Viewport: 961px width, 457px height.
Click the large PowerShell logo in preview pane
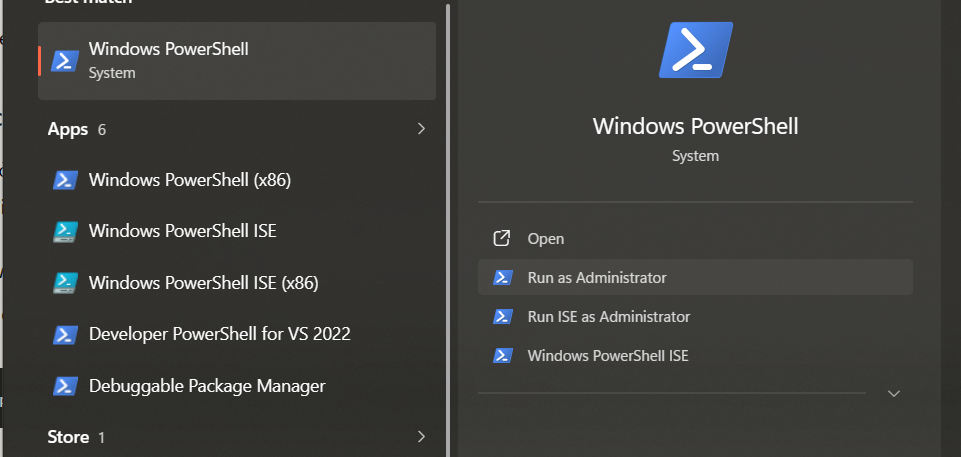(x=696, y=50)
